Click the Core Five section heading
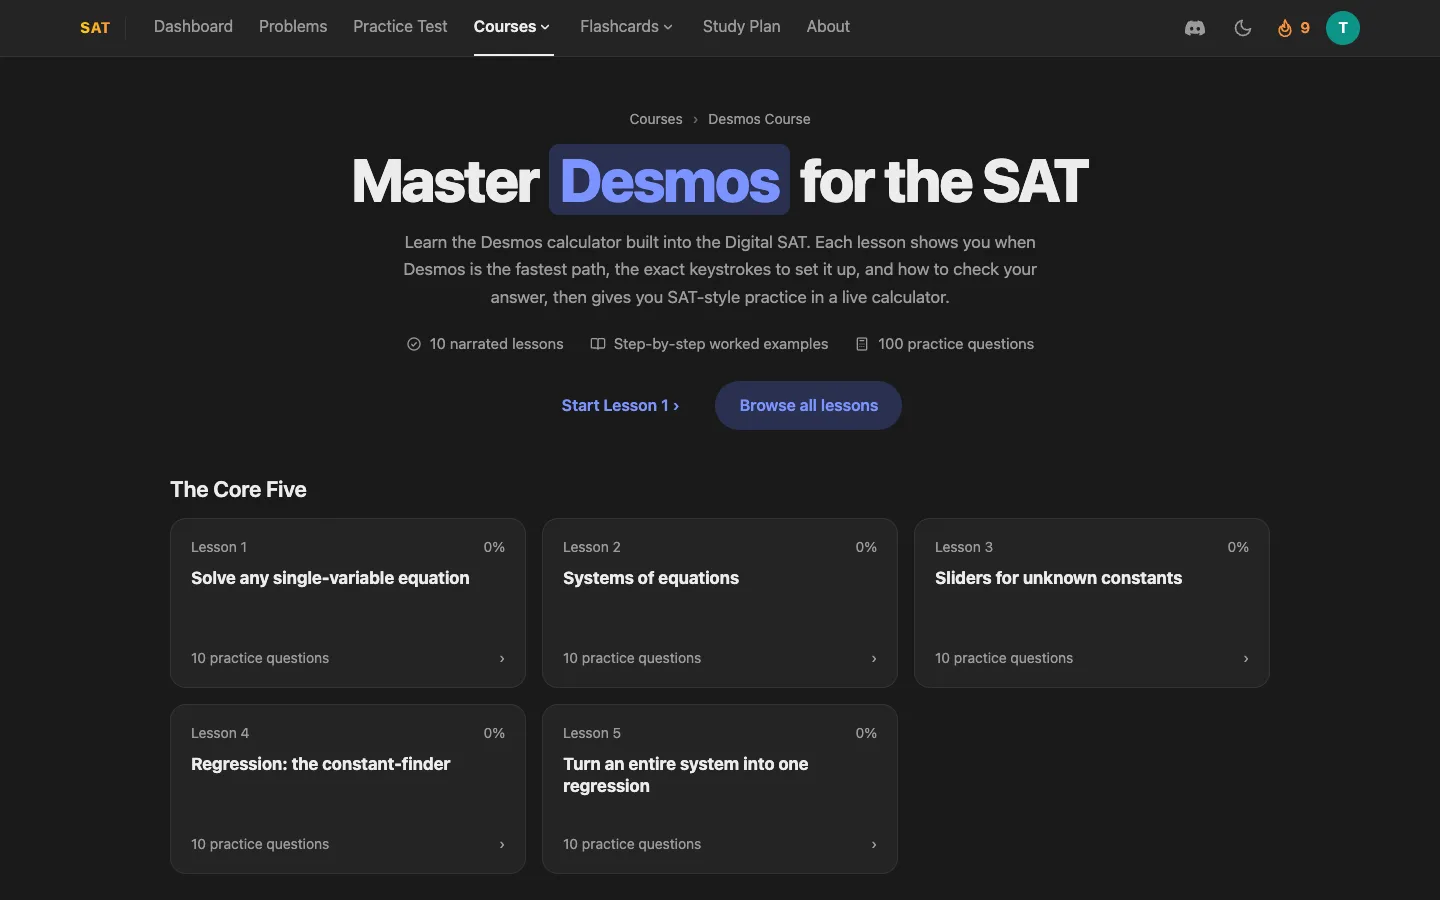Image resolution: width=1440 pixels, height=900 pixels. (x=238, y=489)
